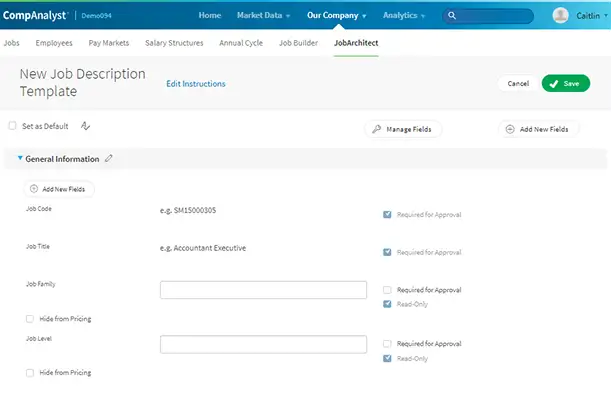Click the Job Family input field

(263, 290)
